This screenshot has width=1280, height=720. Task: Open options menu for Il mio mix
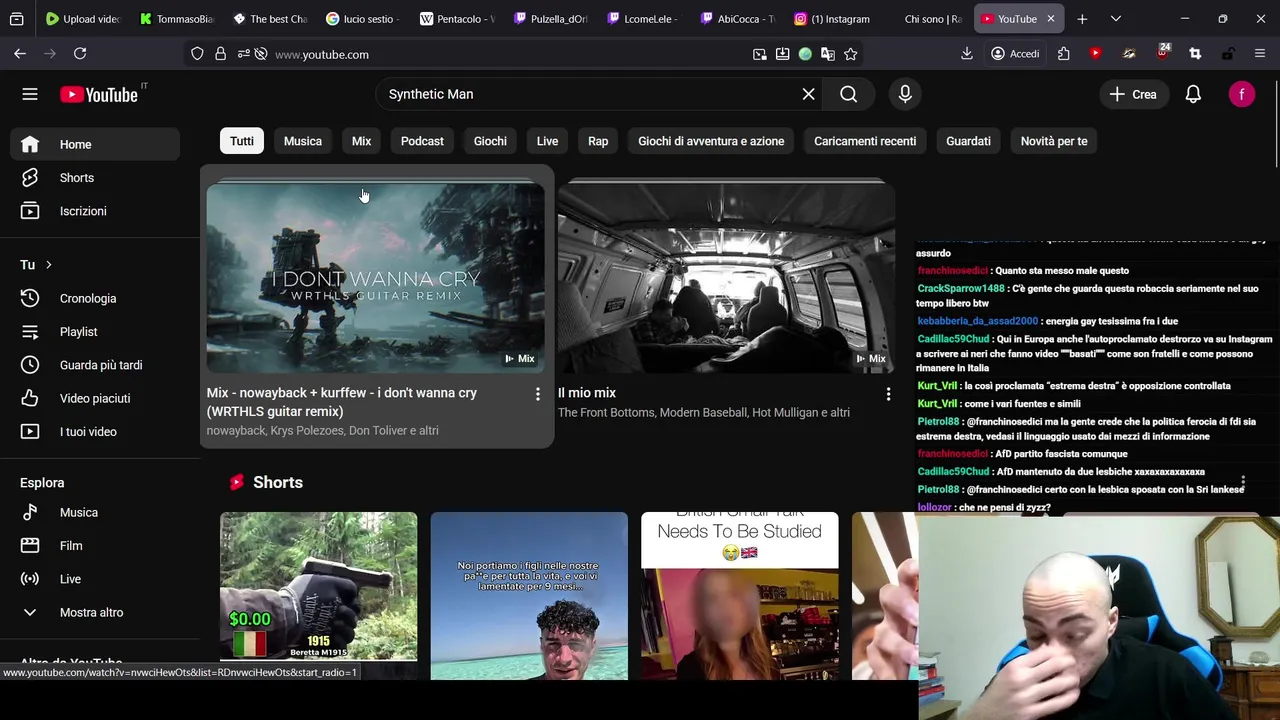click(888, 394)
